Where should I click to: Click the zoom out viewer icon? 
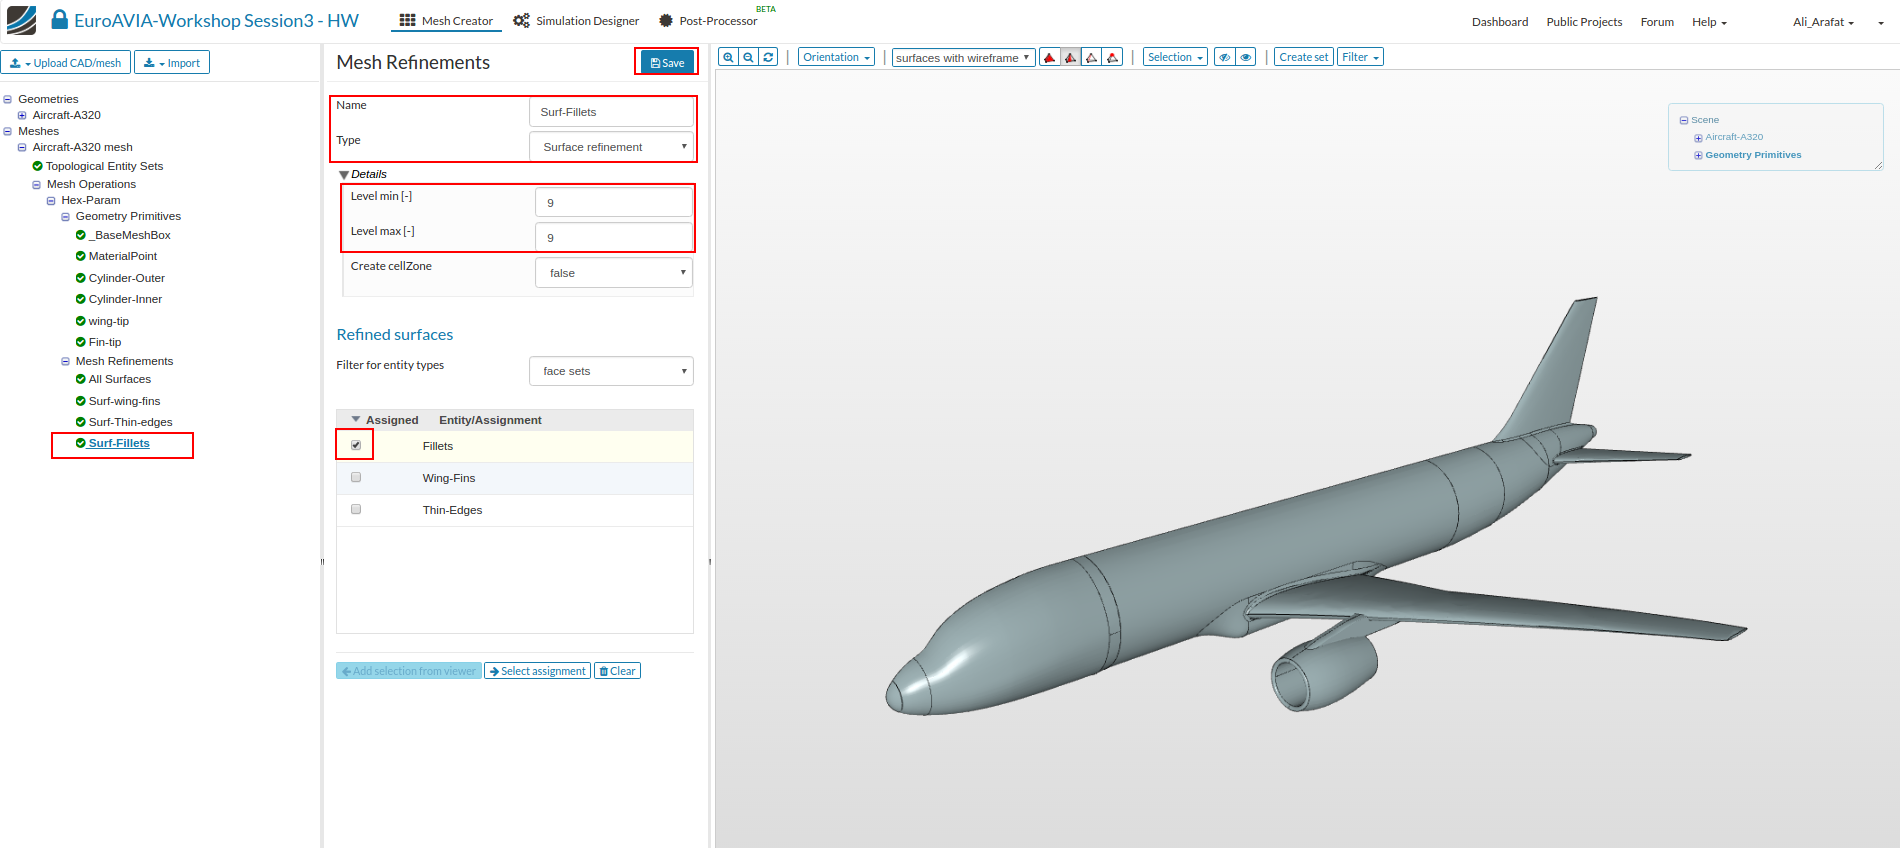(748, 57)
